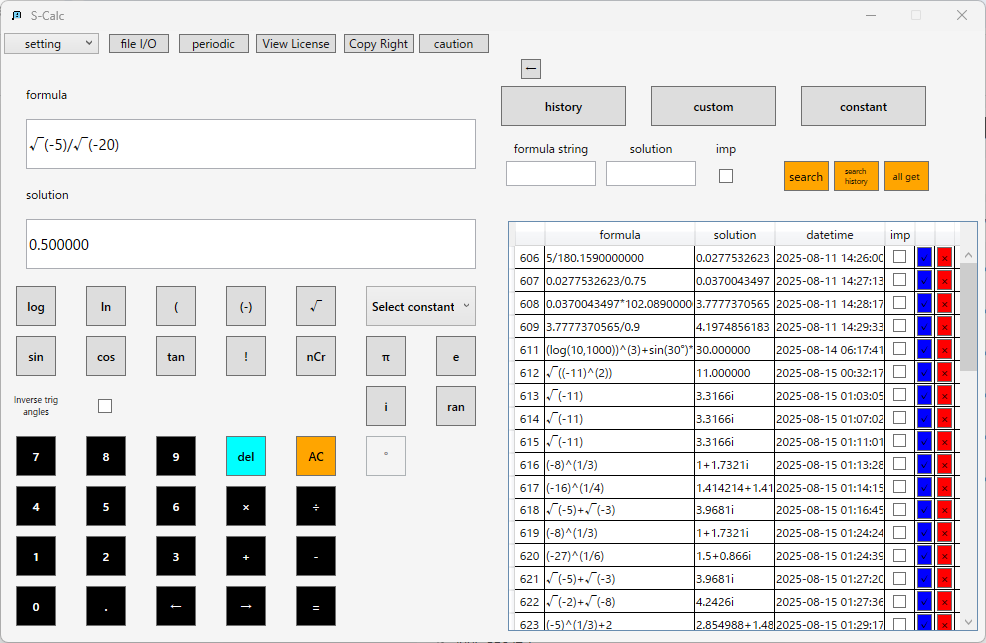Click the decimal point key
986x643 pixels.
pos(106,606)
